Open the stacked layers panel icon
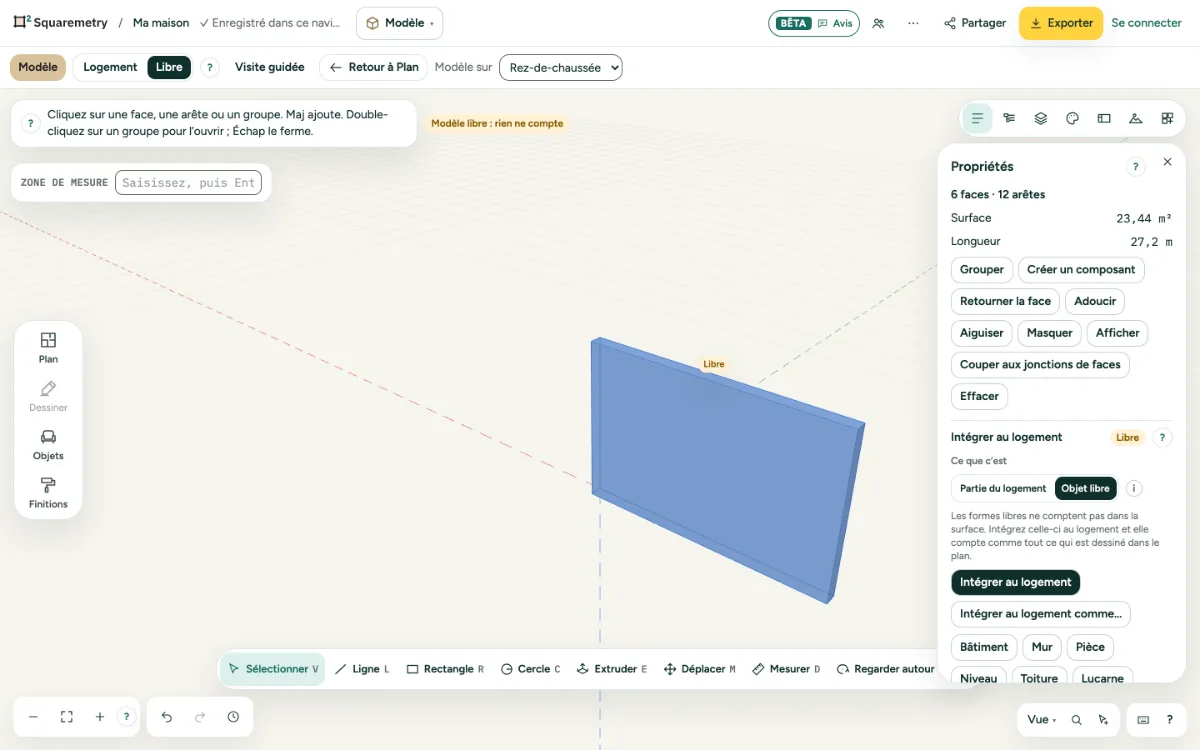The image size is (1200, 750). (1041, 118)
